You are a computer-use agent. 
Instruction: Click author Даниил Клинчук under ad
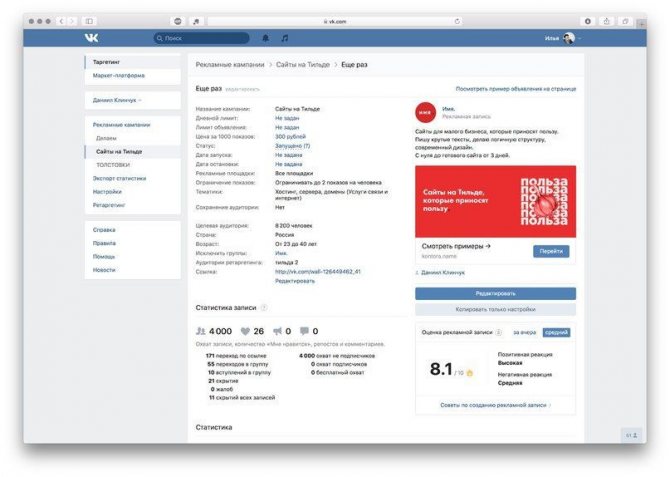point(443,272)
